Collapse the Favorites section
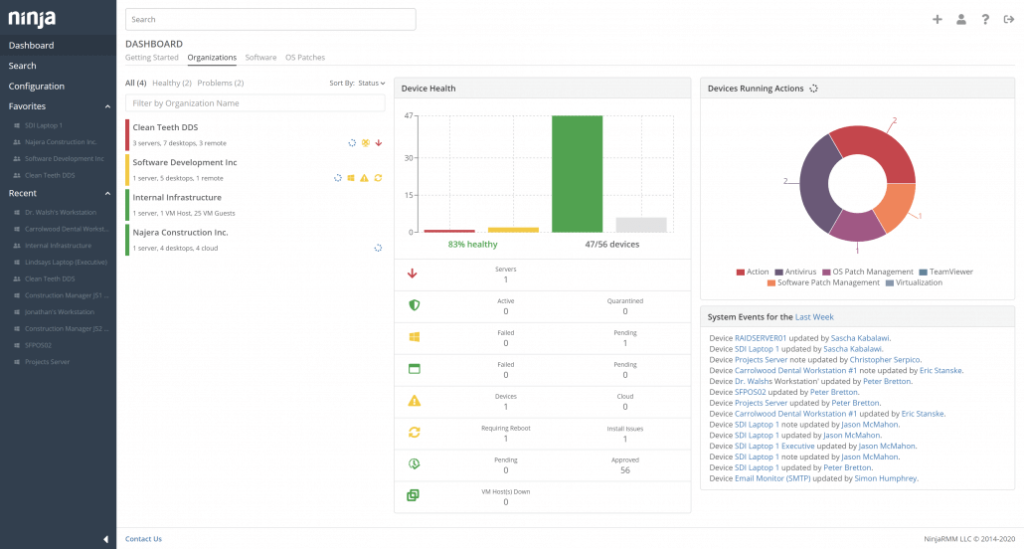The width and height of the screenshot is (1024, 549). [108, 106]
